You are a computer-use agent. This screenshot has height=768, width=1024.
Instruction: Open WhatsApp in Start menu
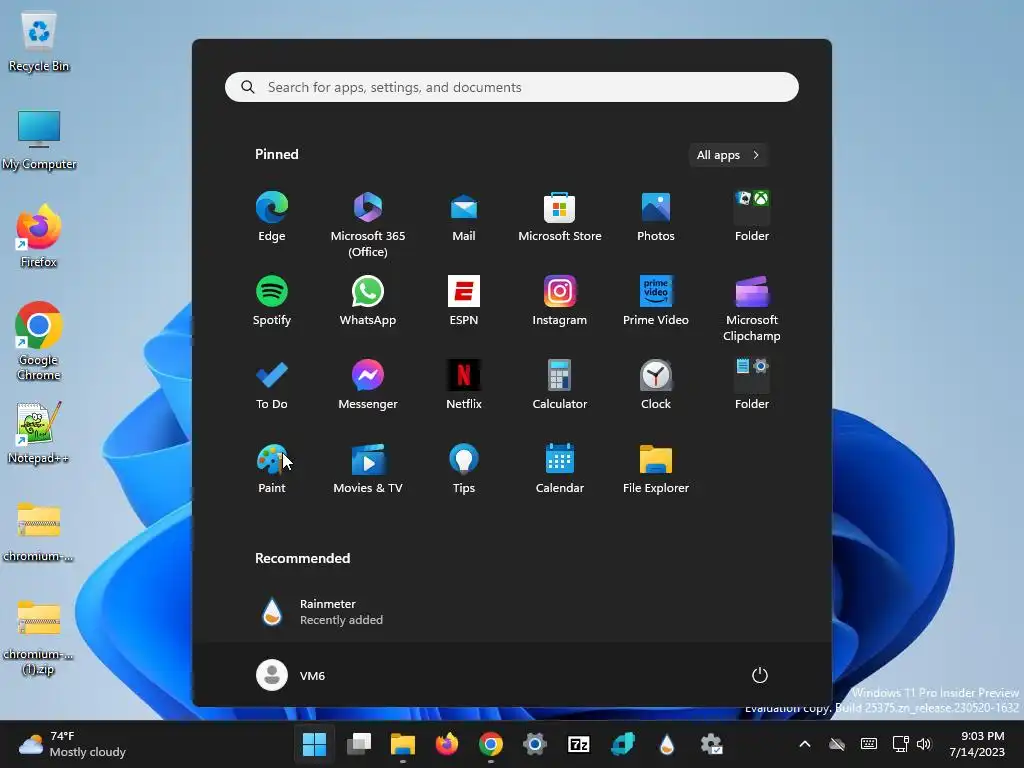(x=368, y=300)
